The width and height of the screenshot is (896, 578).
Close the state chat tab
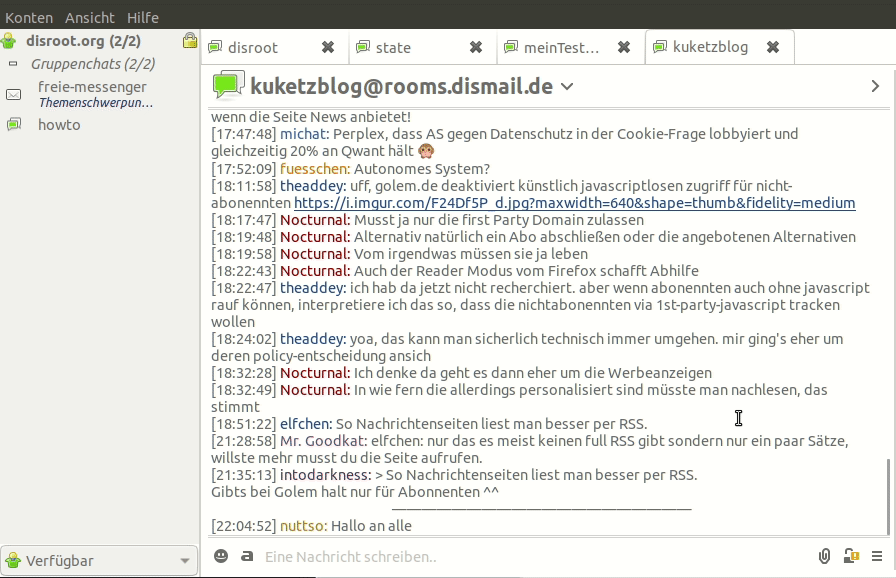(476, 47)
